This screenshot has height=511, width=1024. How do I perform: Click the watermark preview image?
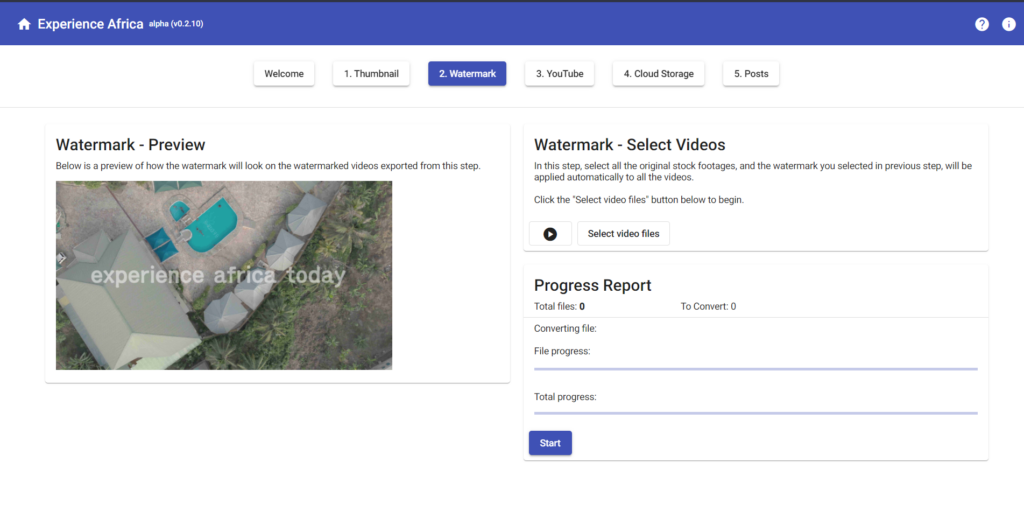tap(224, 275)
